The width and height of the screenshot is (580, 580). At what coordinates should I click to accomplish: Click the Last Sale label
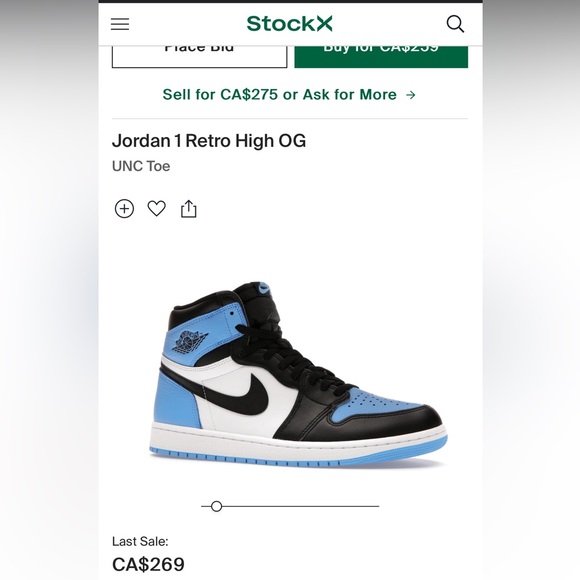point(140,542)
